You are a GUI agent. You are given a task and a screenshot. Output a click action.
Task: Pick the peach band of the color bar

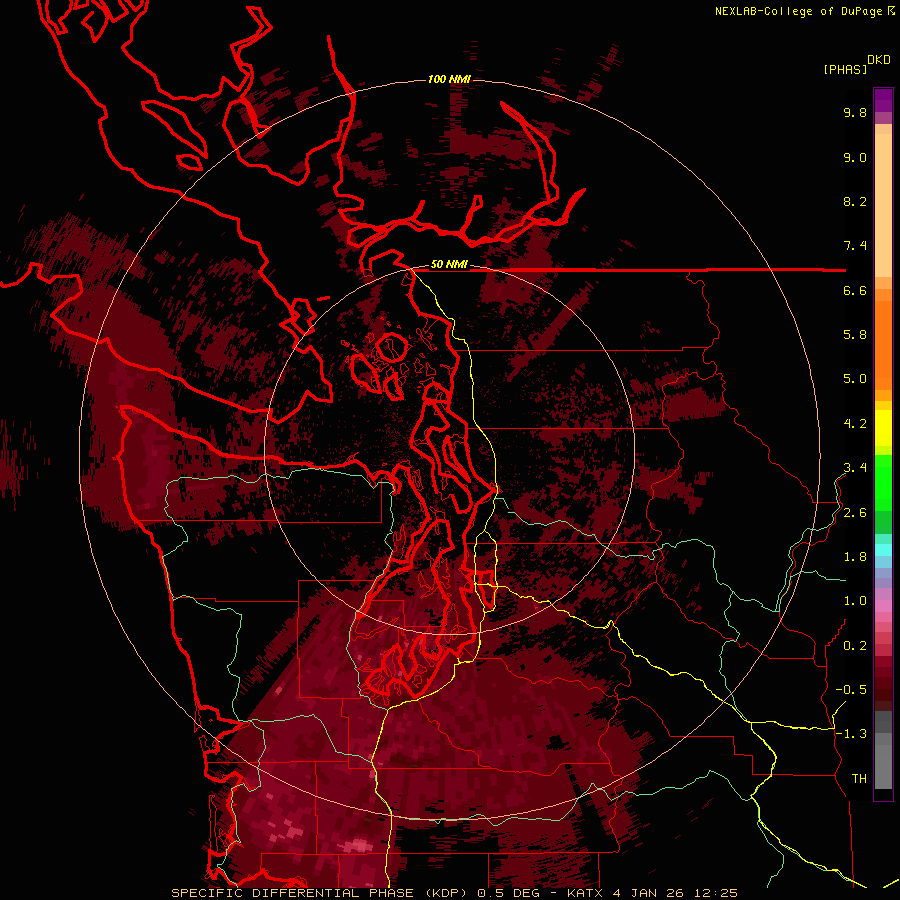click(883, 201)
